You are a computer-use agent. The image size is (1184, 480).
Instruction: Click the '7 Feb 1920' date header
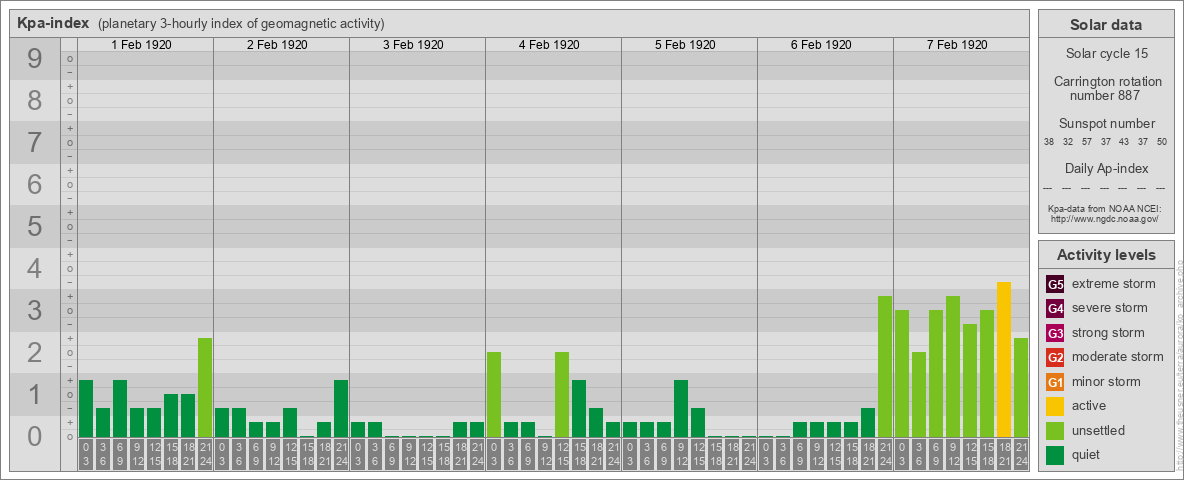pyautogui.click(x=957, y=45)
